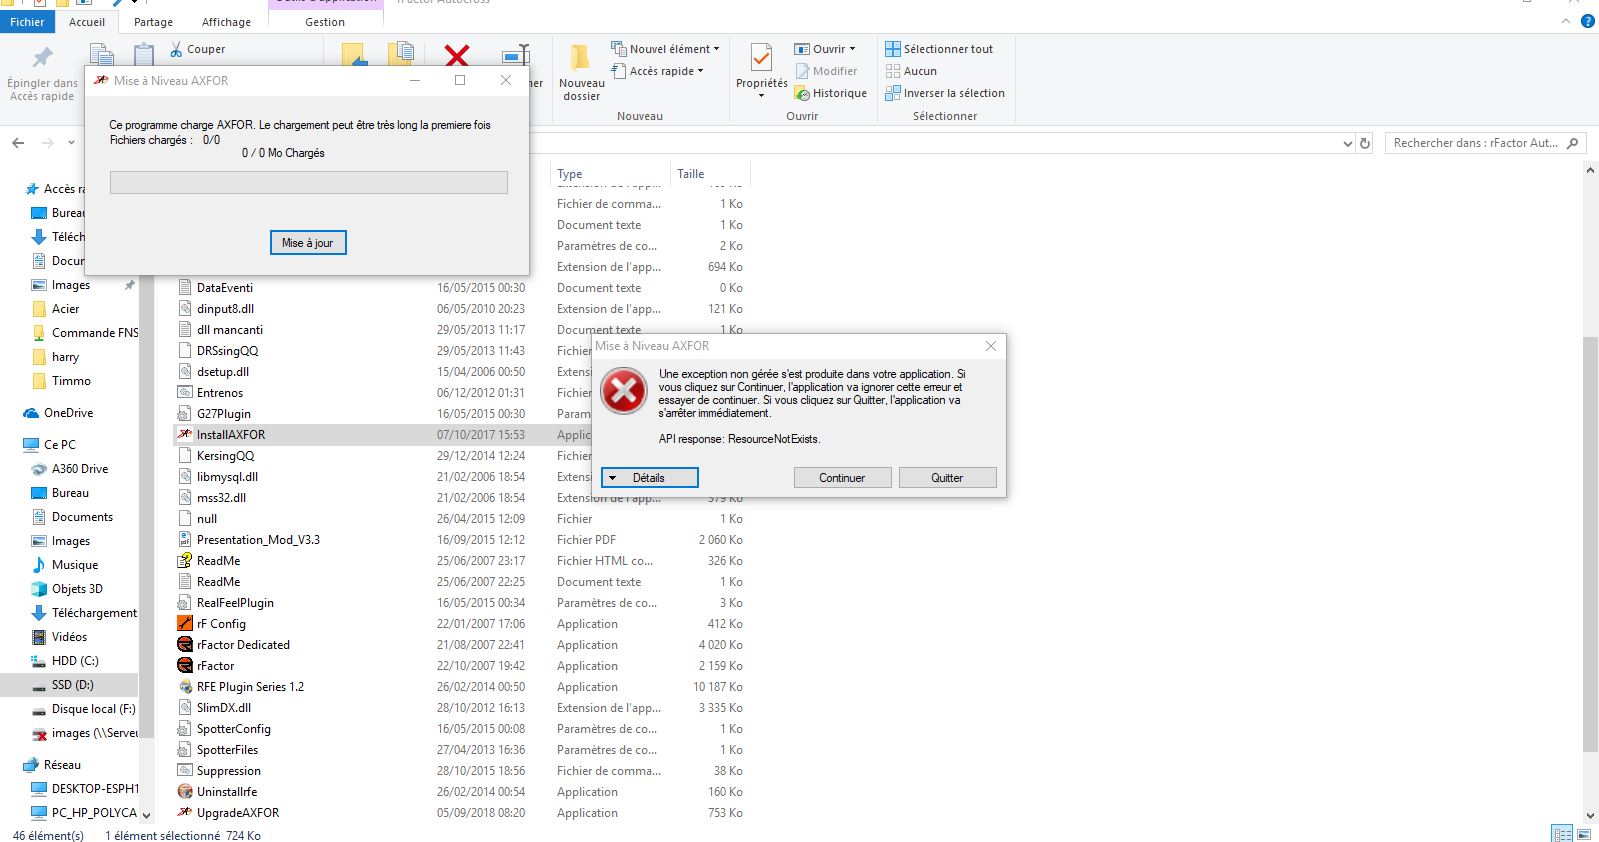This screenshot has width=1599, height=842.
Task: Click Inverser la sélection
Action: 945,93
